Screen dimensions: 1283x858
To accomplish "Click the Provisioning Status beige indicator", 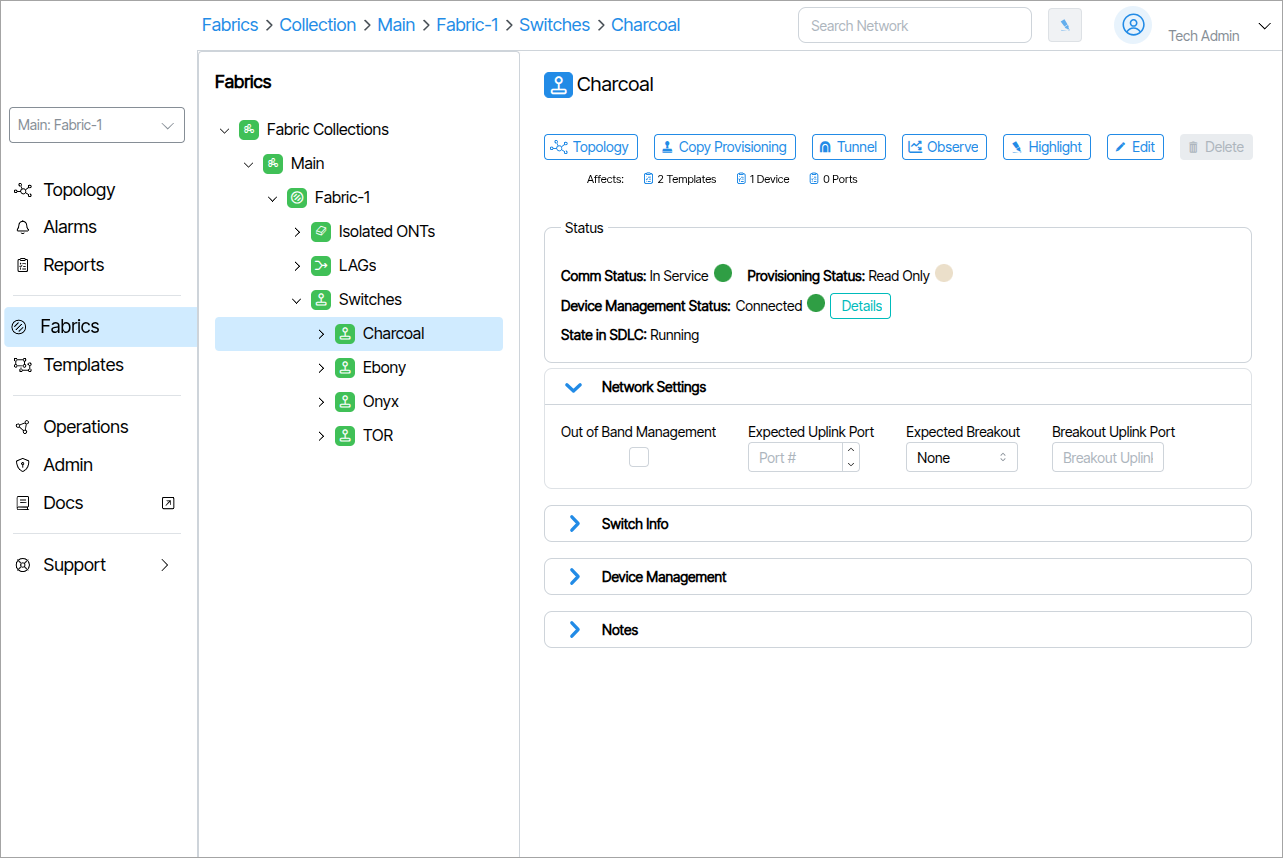I will pos(944,273).
